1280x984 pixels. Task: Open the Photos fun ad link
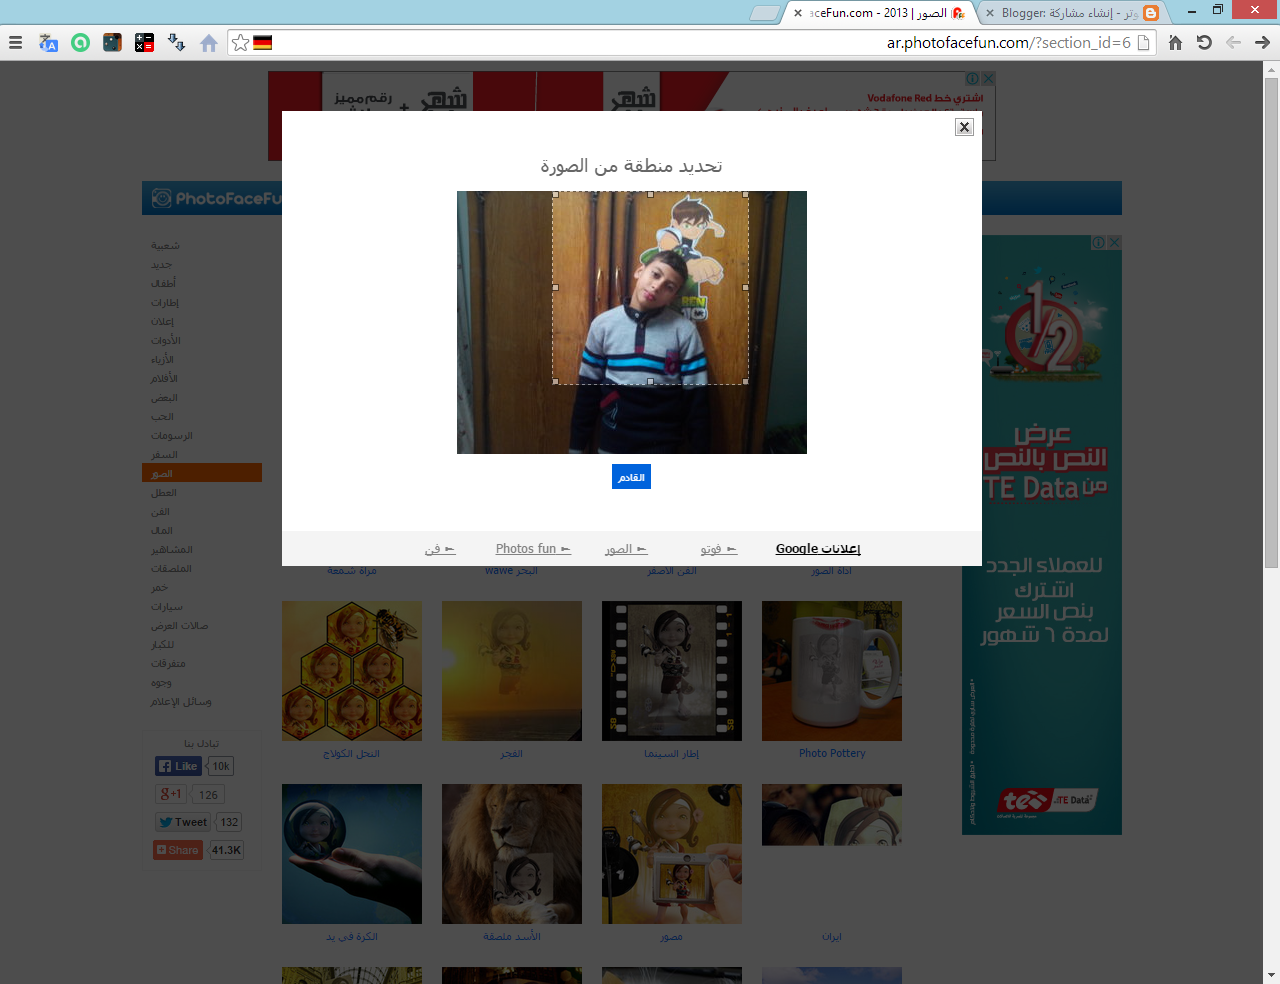coord(533,549)
